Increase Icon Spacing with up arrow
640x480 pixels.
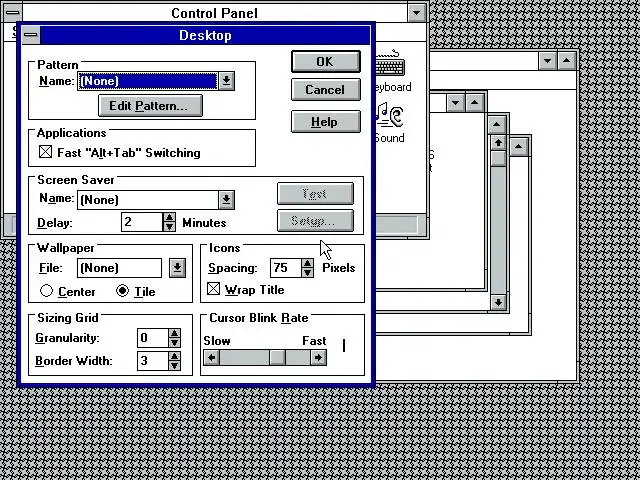pyautogui.click(x=308, y=263)
